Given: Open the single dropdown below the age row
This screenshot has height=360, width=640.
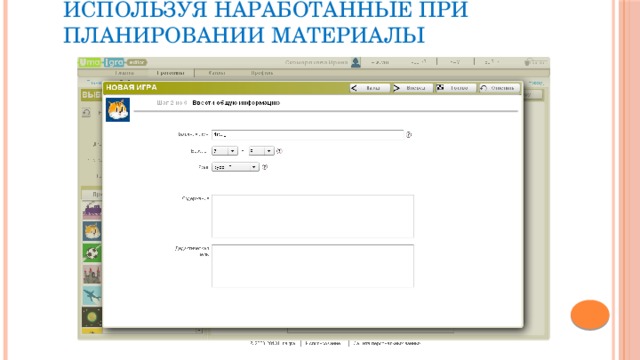Looking at the screenshot, I should point(235,167).
